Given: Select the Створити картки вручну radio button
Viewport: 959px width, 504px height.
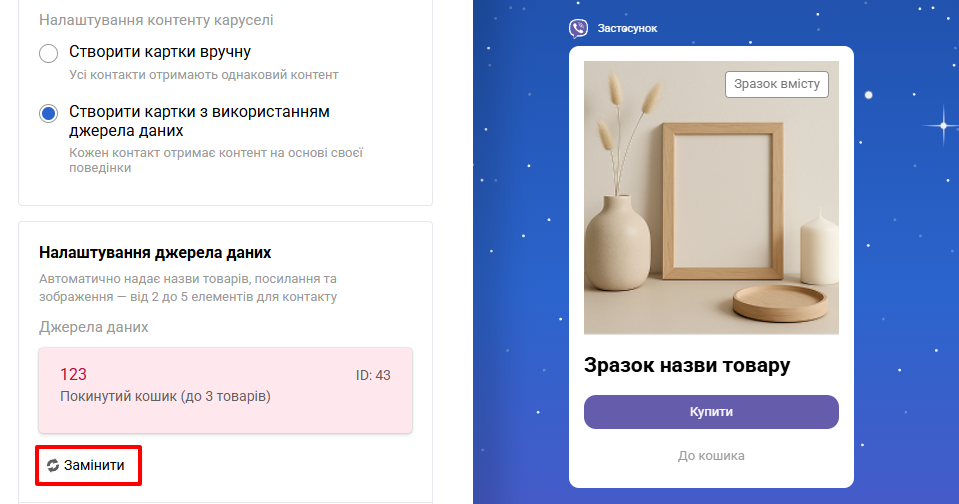Looking at the screenshot, I should click(48, 53).
